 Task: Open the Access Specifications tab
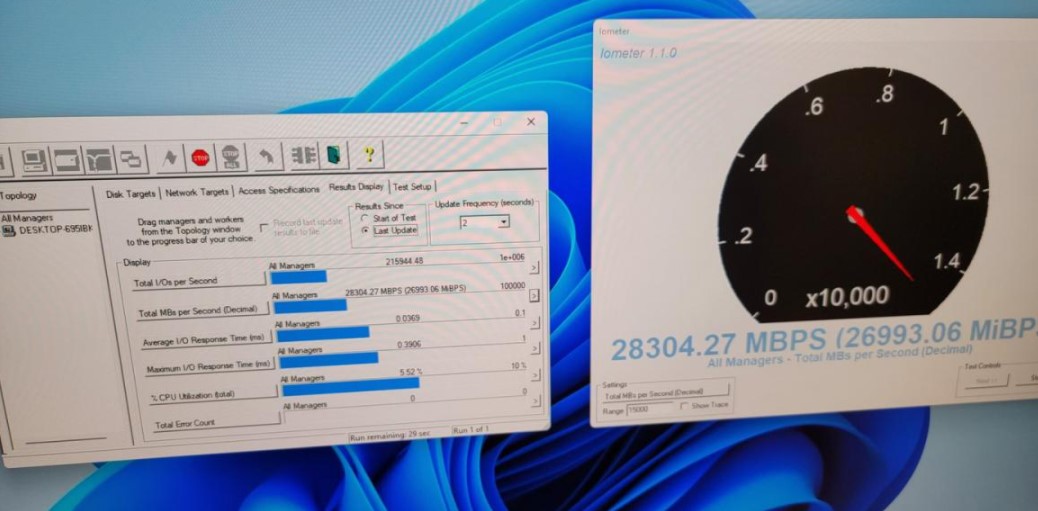coord(279,190)
